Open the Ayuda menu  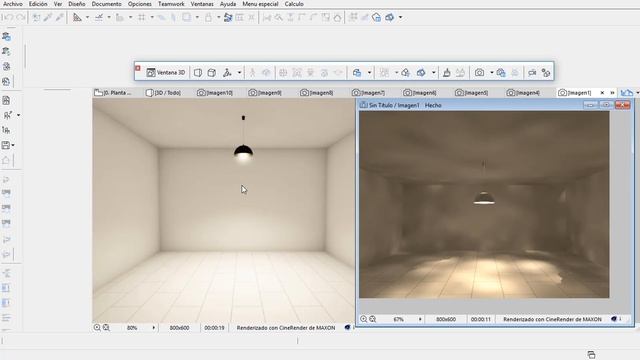tap(228, 4)
